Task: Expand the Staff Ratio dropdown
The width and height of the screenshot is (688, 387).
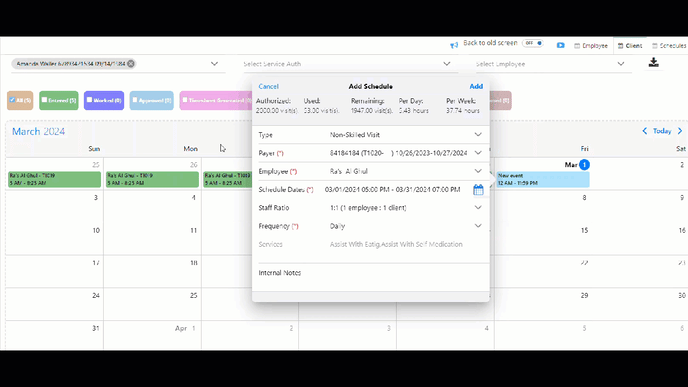Action: [478, 208]
